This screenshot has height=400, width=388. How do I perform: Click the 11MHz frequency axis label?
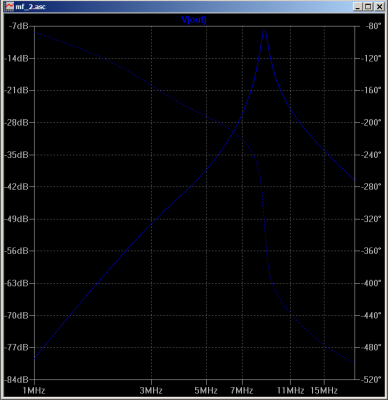point(292,391)
